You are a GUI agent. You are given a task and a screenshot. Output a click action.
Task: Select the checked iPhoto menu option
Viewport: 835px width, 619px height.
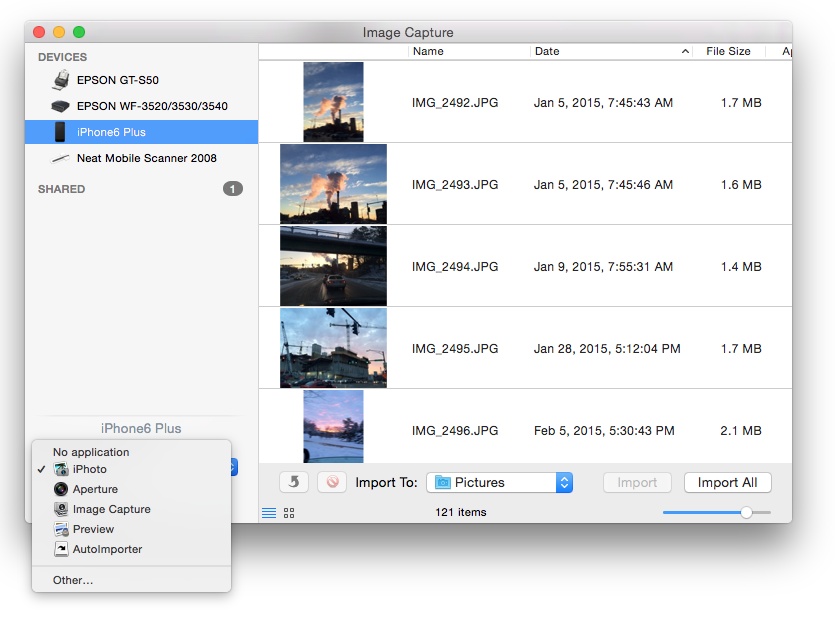coord(89,469)
